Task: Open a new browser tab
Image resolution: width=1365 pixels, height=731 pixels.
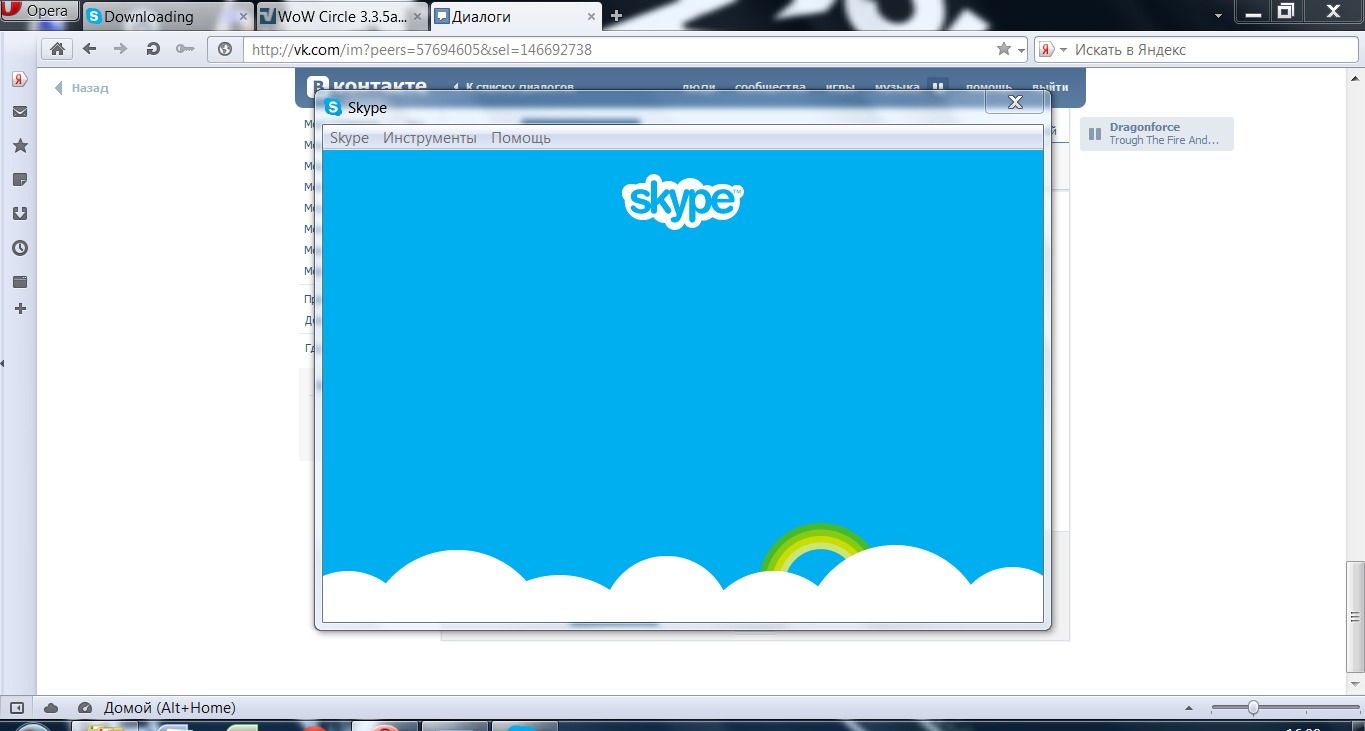Action: 616,16
